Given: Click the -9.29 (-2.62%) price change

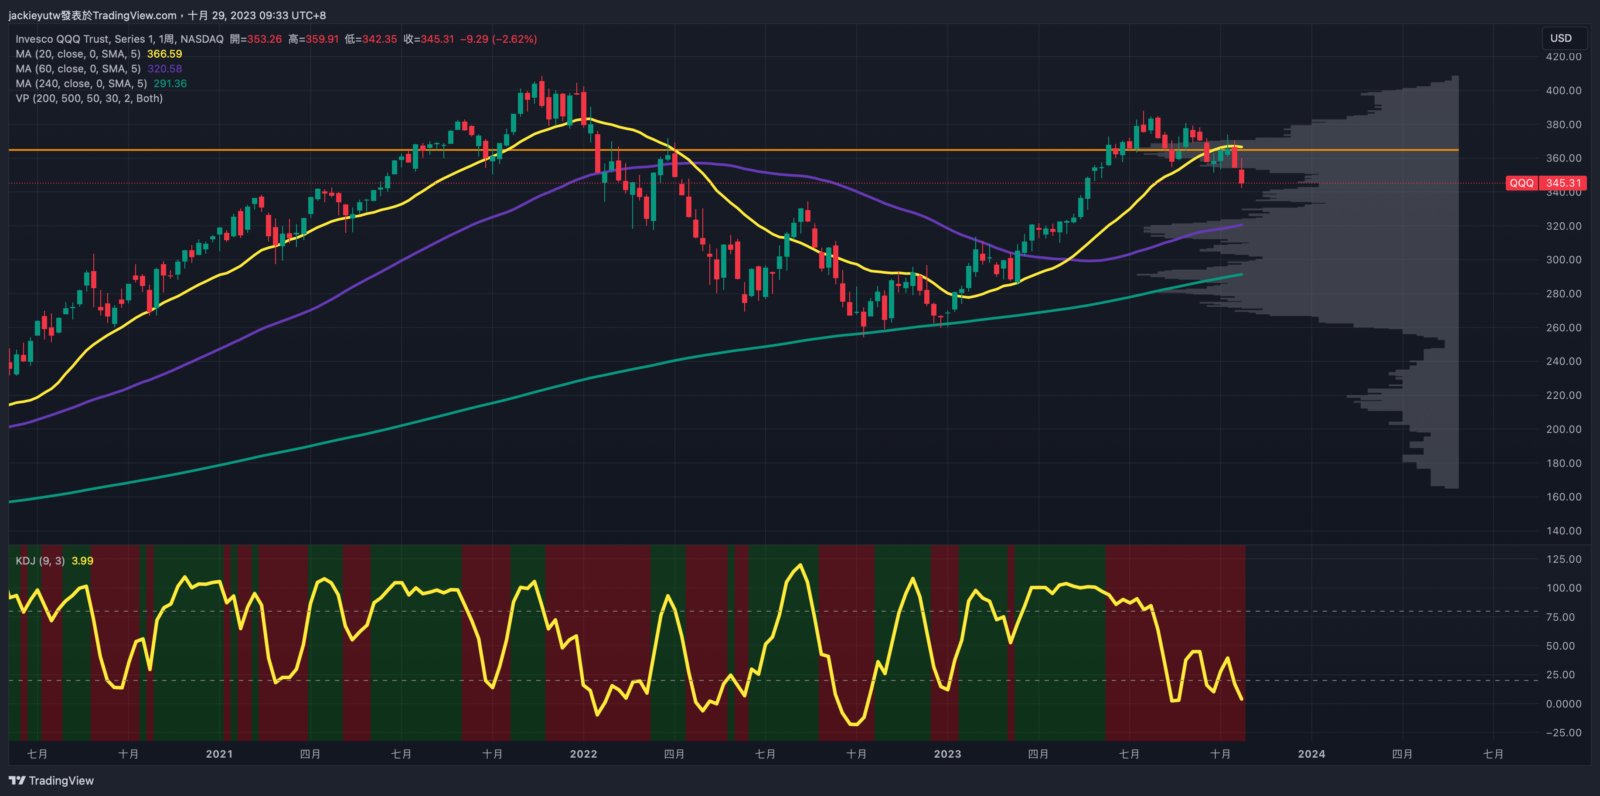Looking at the screenshot, I should click(x=498, y=39).
